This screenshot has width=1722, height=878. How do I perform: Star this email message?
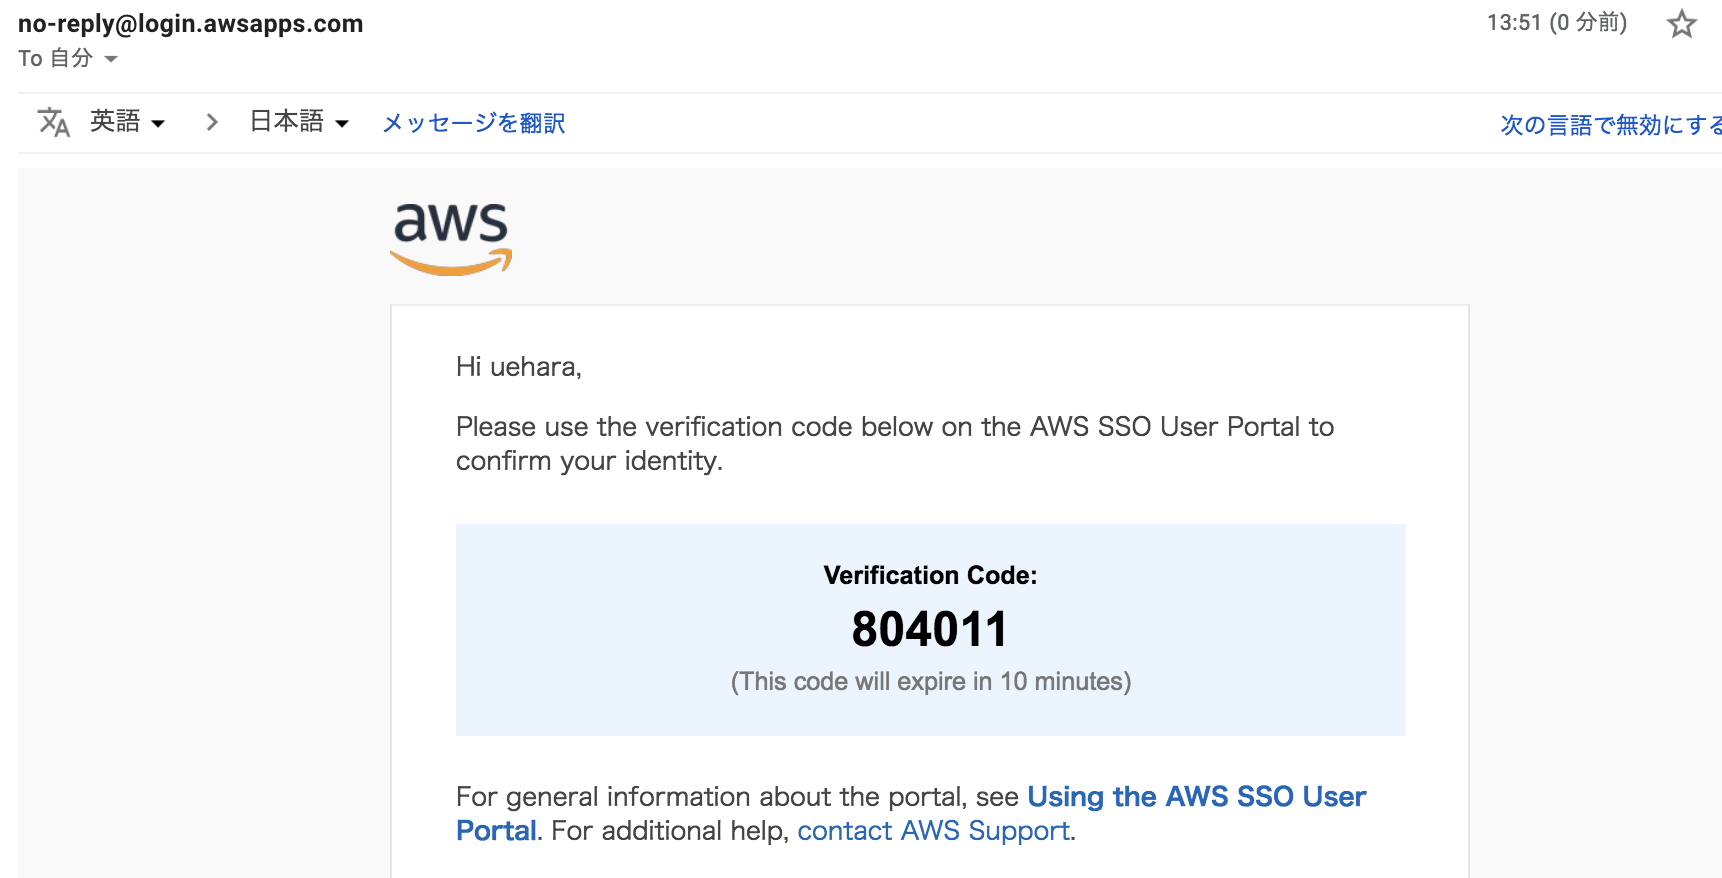click(x=1681, y=23)
